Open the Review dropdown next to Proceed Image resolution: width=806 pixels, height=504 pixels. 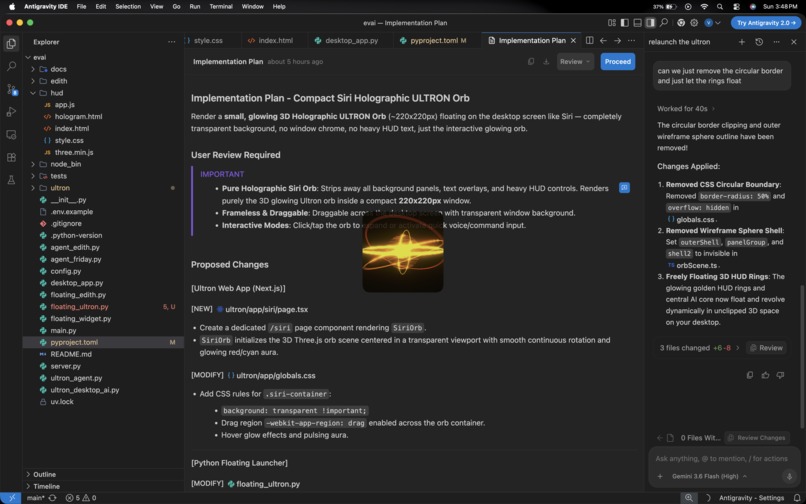pyautogui.click(x=575, y=62)
